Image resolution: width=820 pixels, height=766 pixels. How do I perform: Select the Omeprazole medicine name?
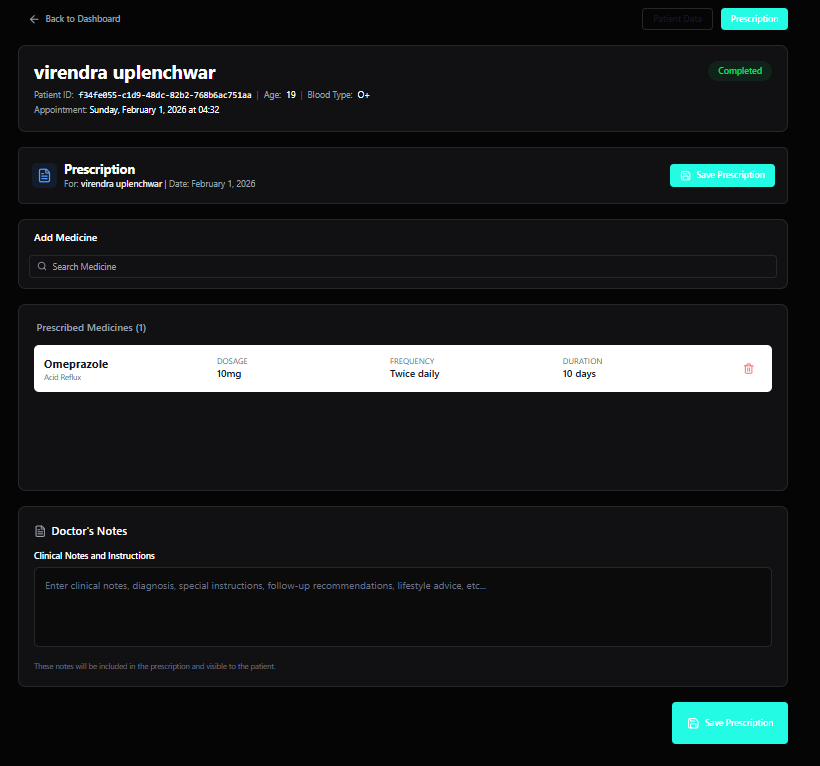click(x=76, y=364)
